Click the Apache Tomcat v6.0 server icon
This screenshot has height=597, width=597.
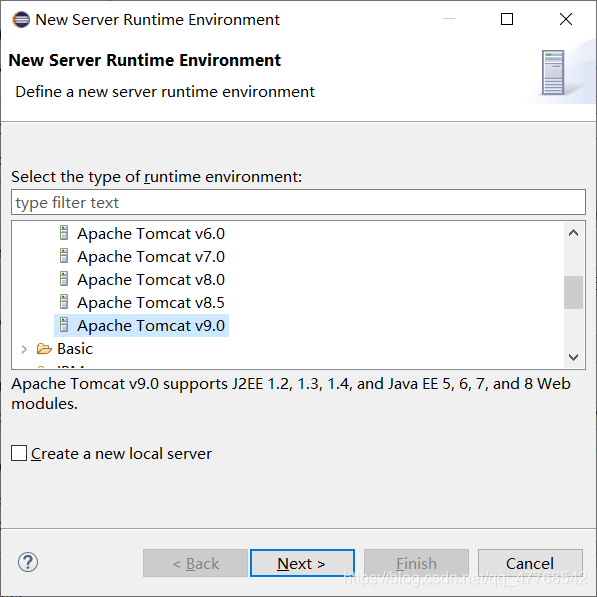click(64, 233)
